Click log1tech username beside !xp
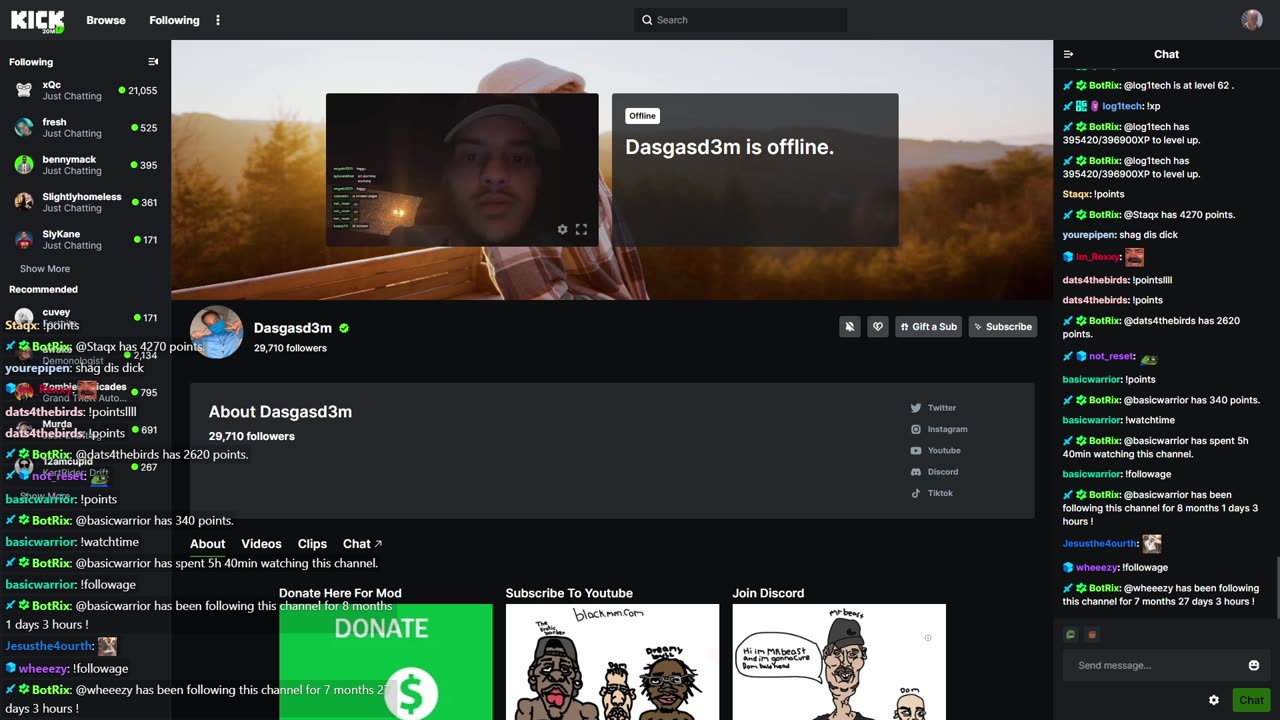The height and width of the screenshot is (720, 1280). pyautogui.click(x=1121, y=106)
